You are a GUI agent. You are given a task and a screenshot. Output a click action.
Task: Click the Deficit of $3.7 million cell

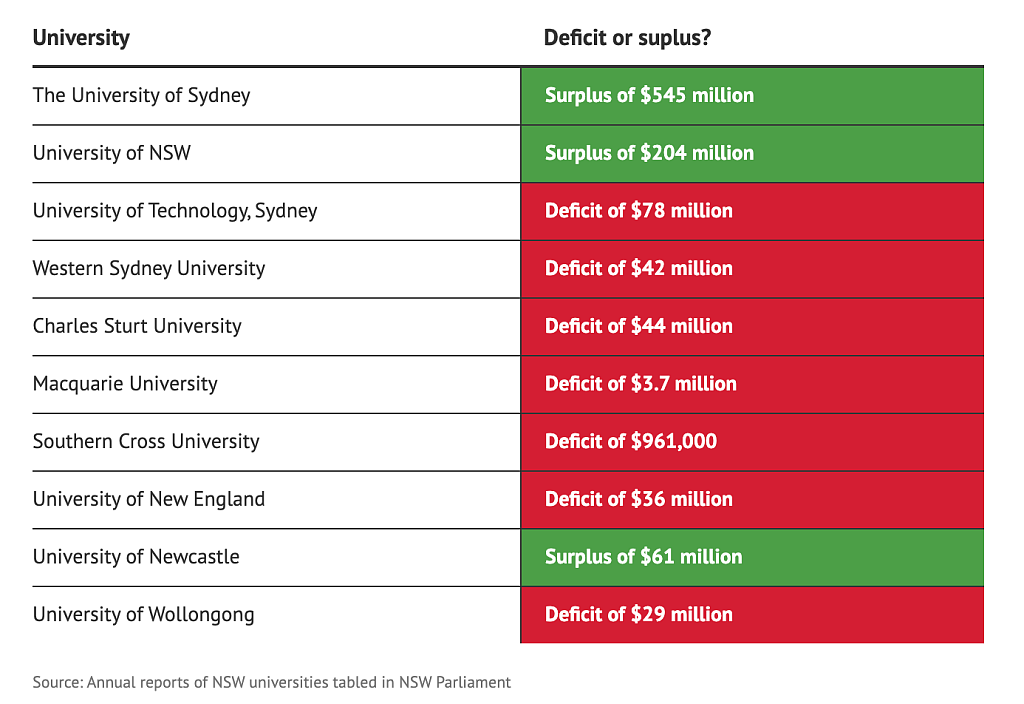[x=752, y=385]
